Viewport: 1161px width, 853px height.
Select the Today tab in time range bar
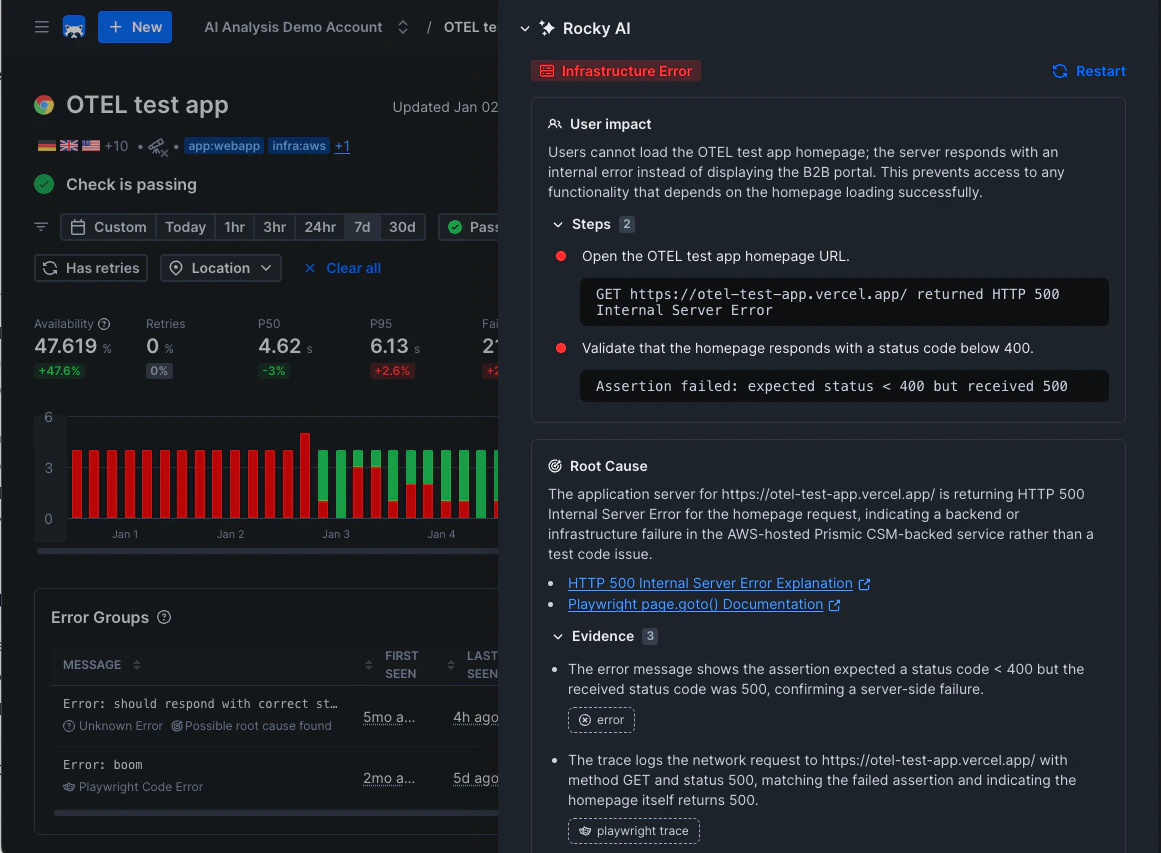pyautogui.click(x=185, y=226)
